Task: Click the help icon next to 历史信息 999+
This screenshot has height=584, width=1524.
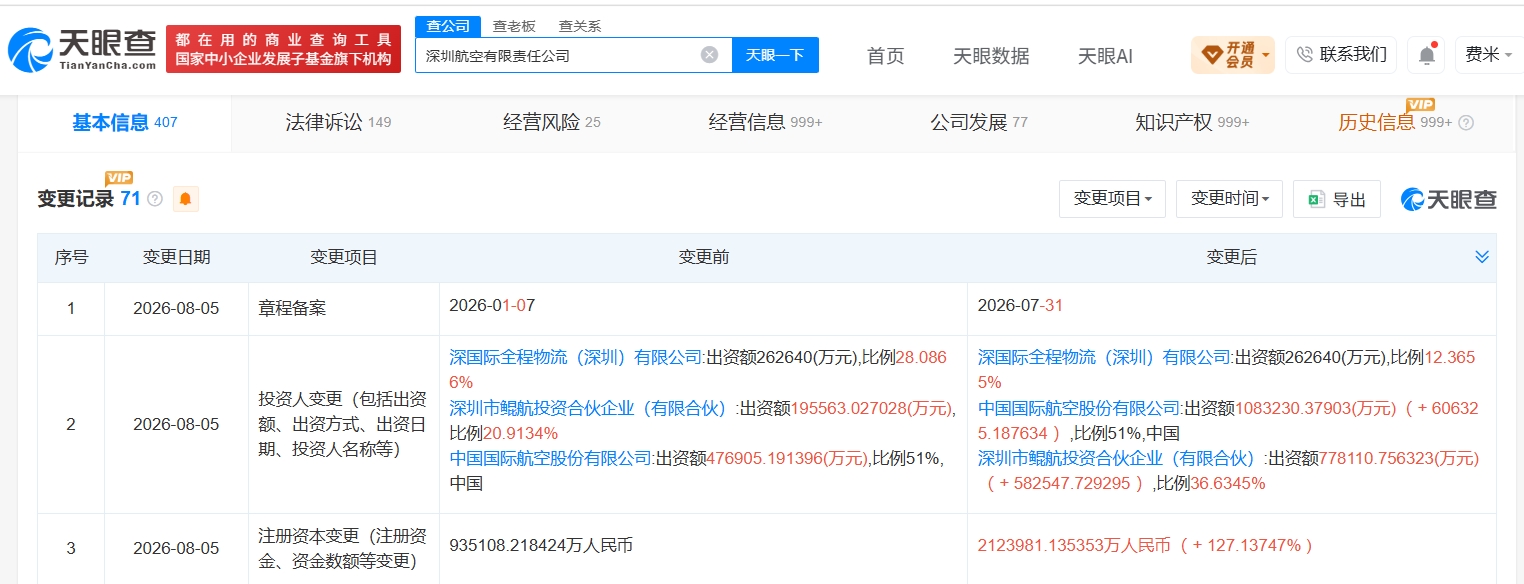Action: click(x=1466, y=123)
